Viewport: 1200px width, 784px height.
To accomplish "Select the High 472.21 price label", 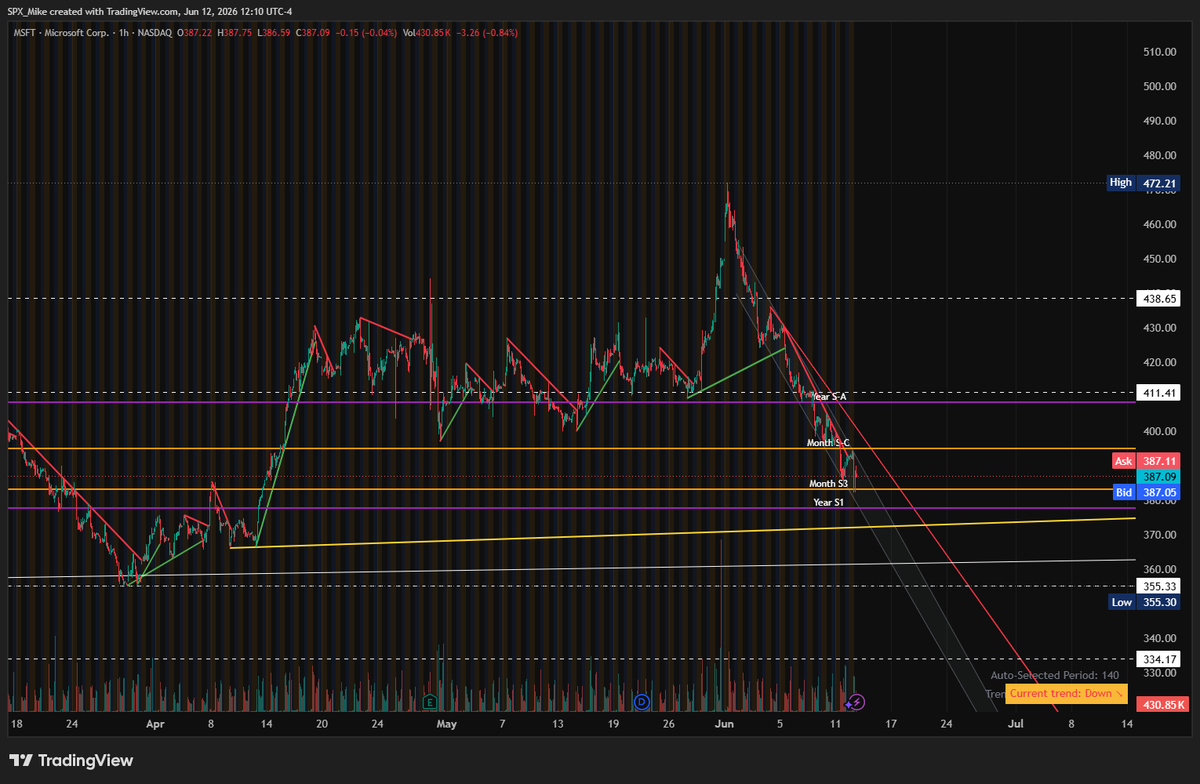I will click(1143, 183).
